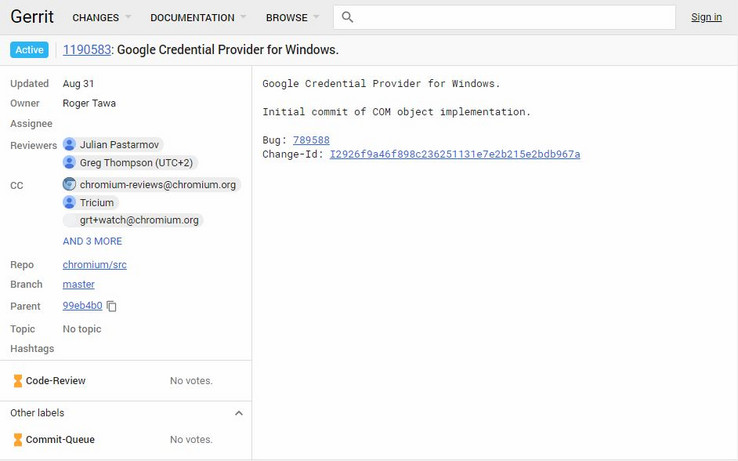Open the master branch link

78,285
